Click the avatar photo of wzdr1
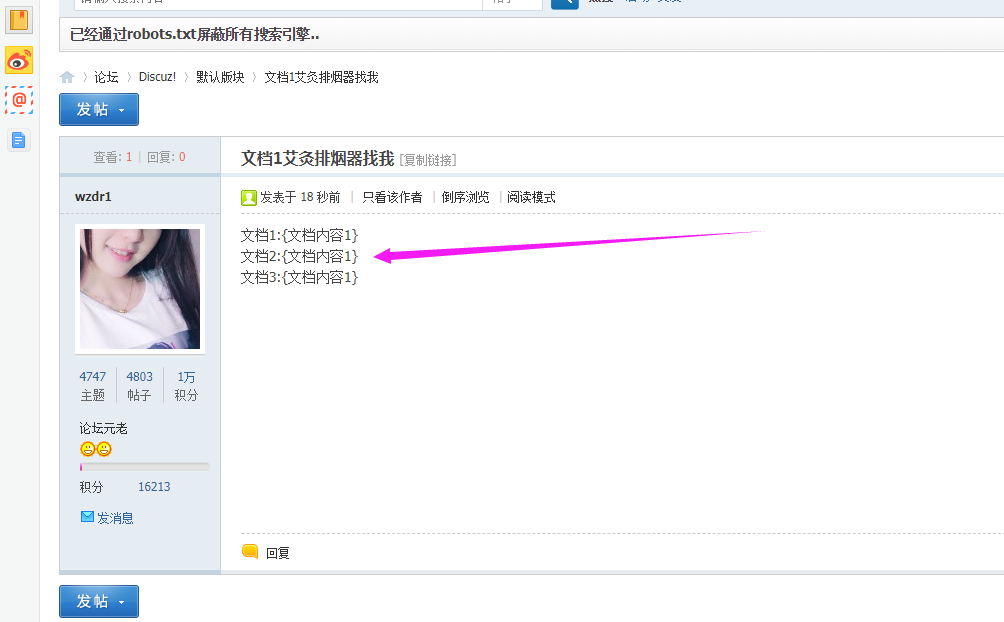Viewport: 1004px width, 622px height. [x=139, y=286]
